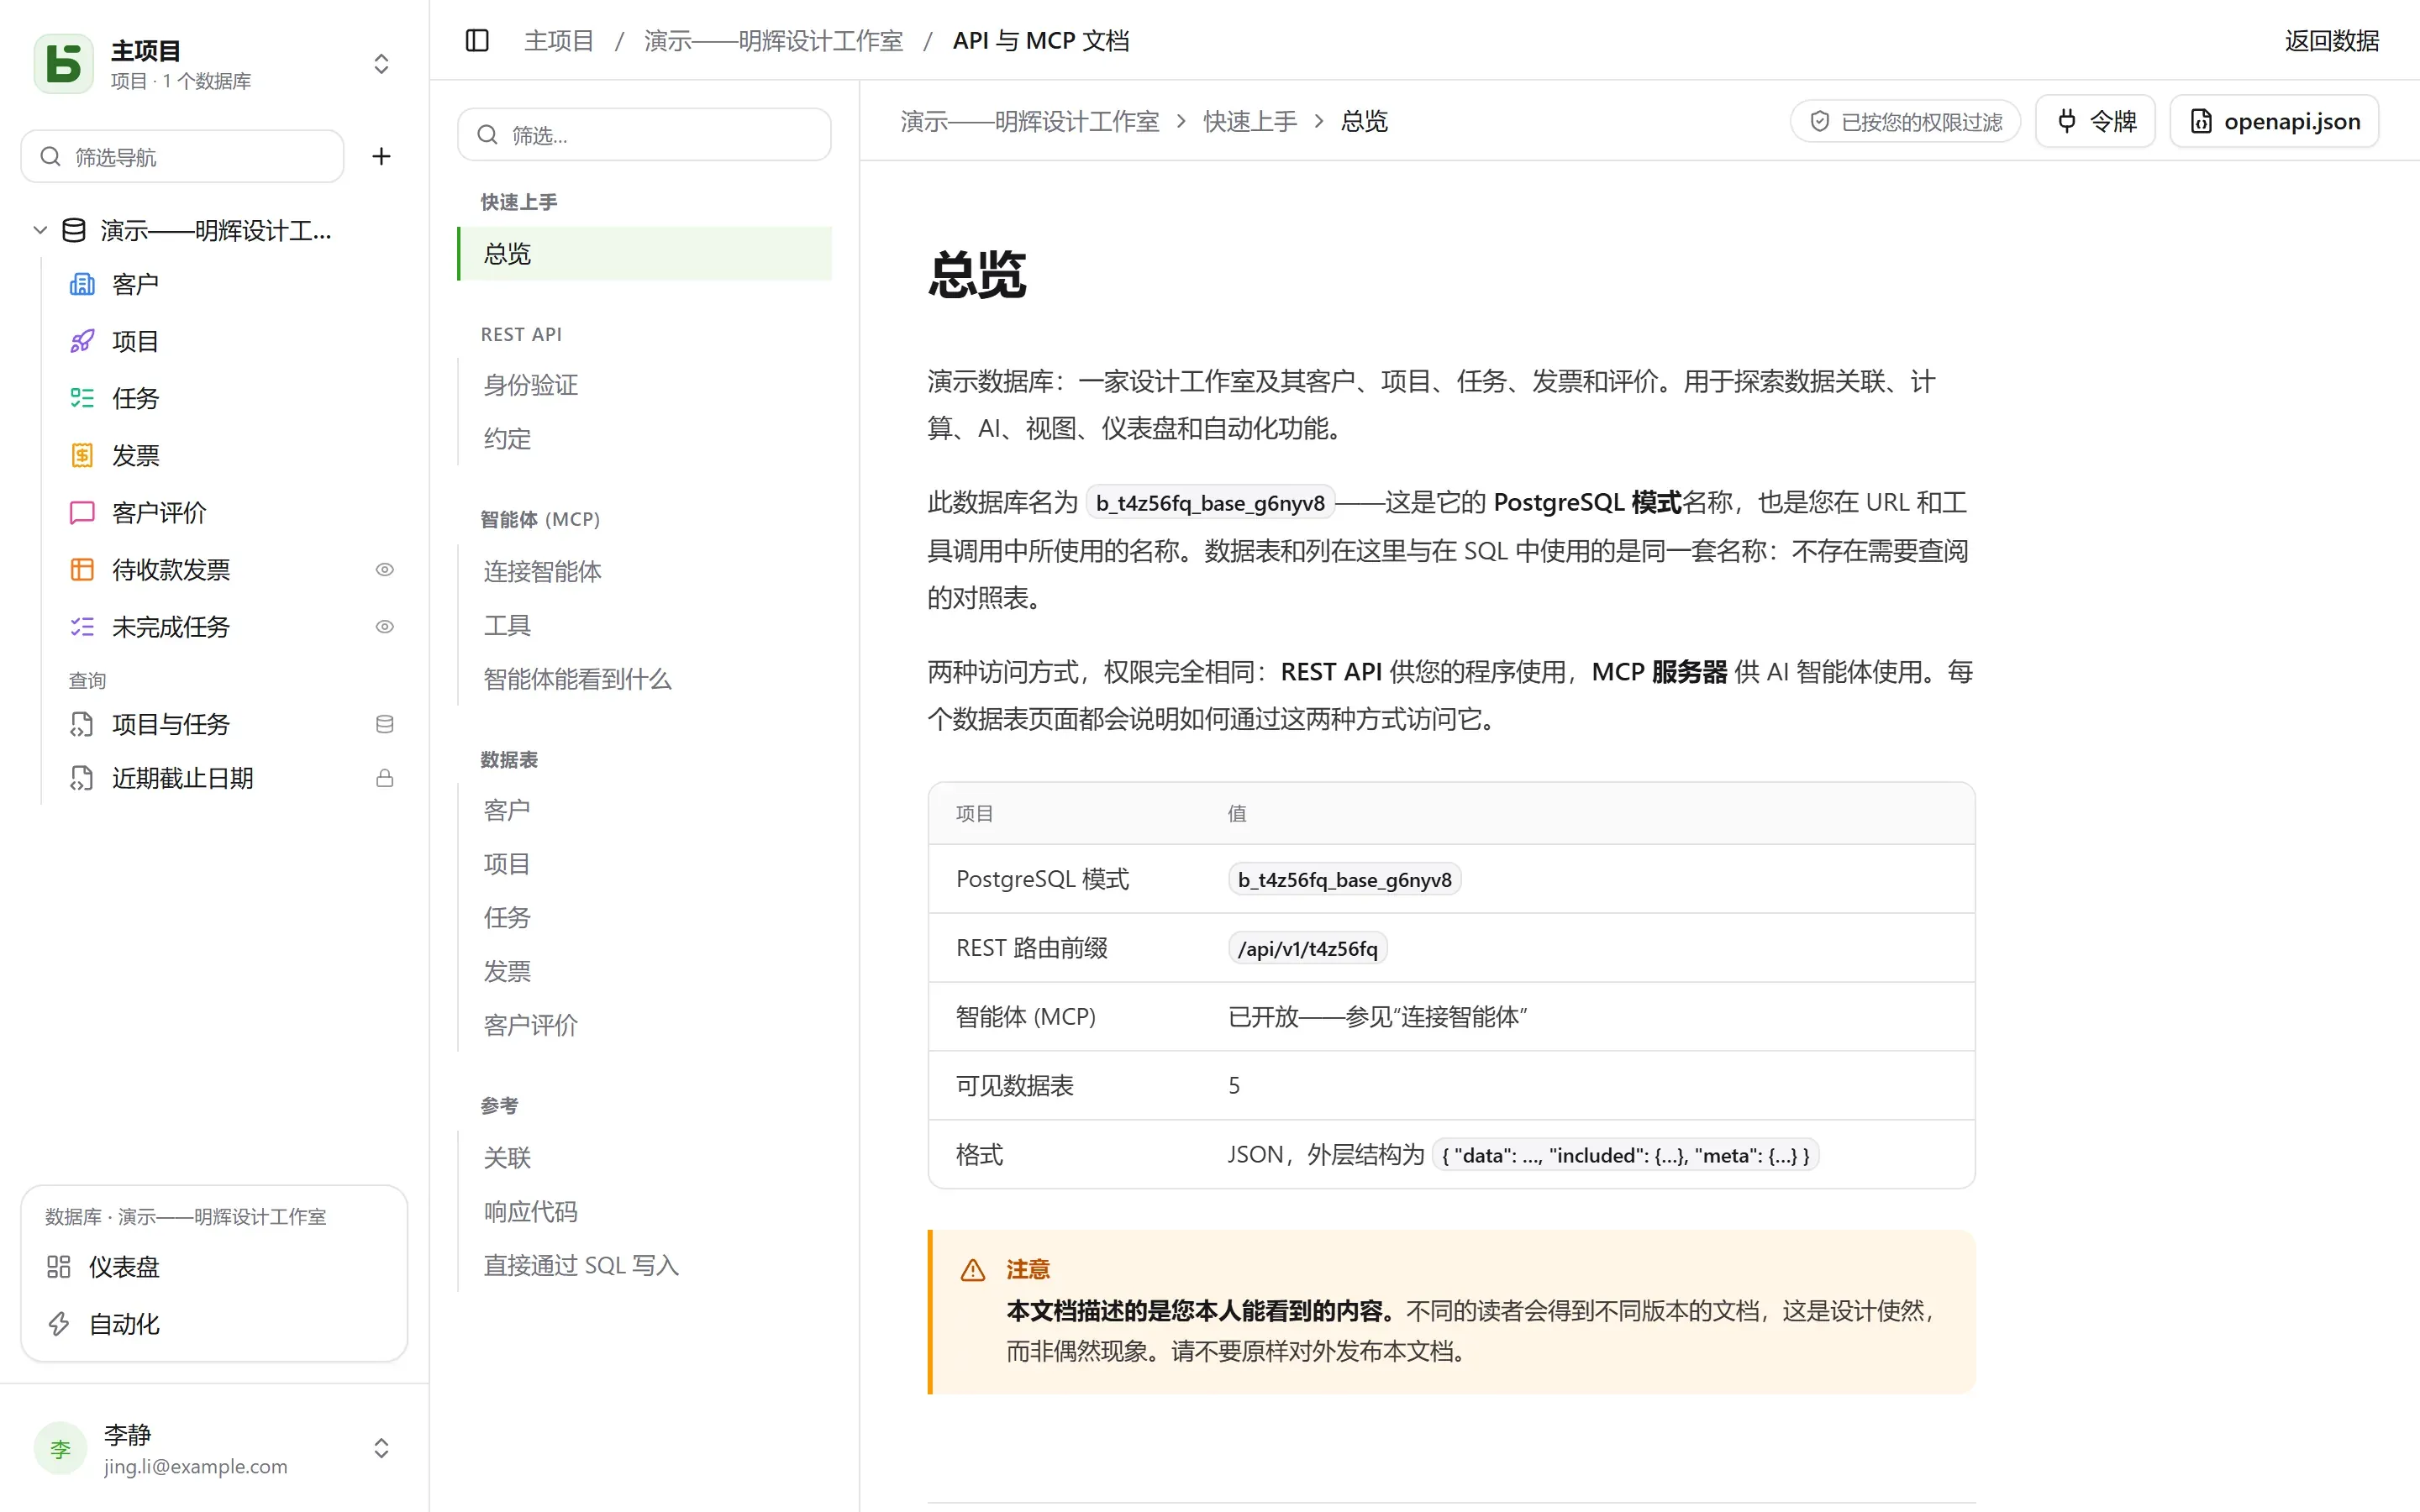
Task: Click the 令牌 button
Action: click(x=2095, y=121)
